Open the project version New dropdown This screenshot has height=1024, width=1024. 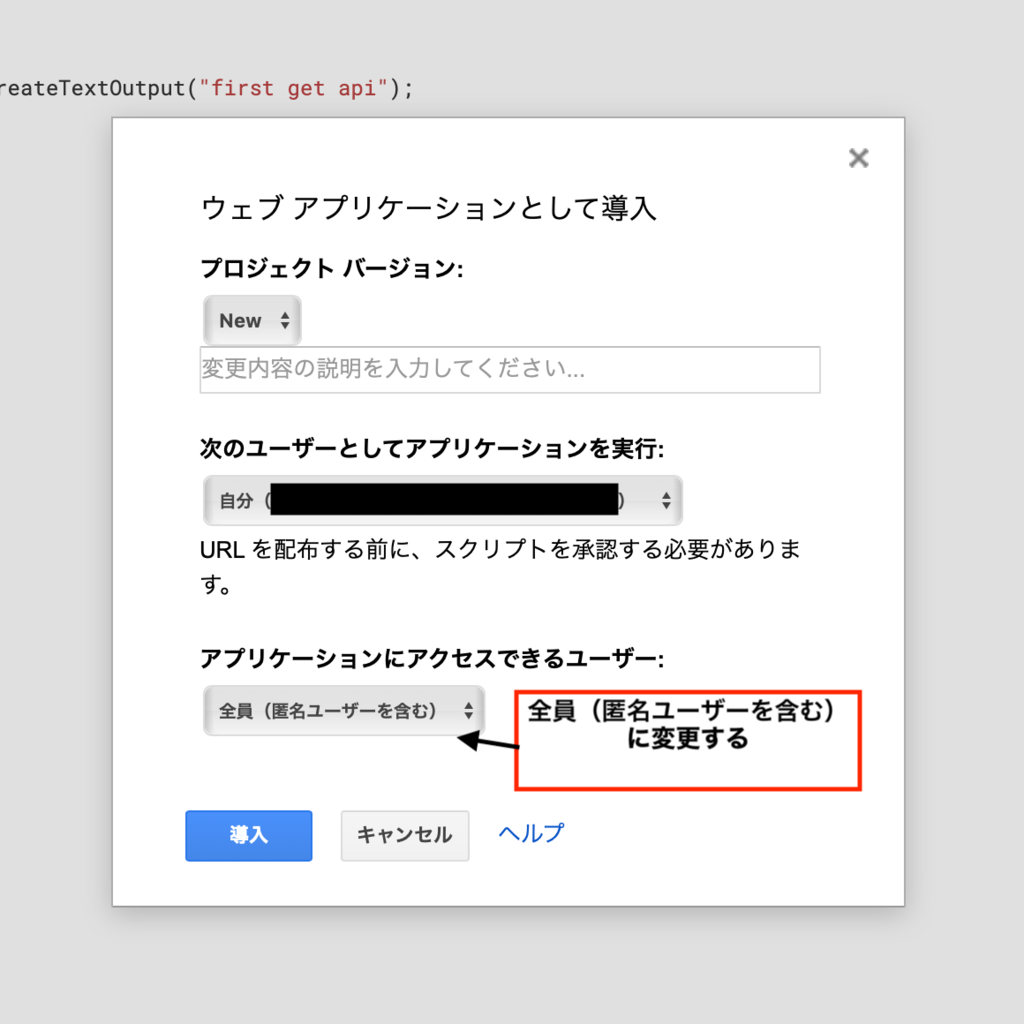tap(252, 320)
